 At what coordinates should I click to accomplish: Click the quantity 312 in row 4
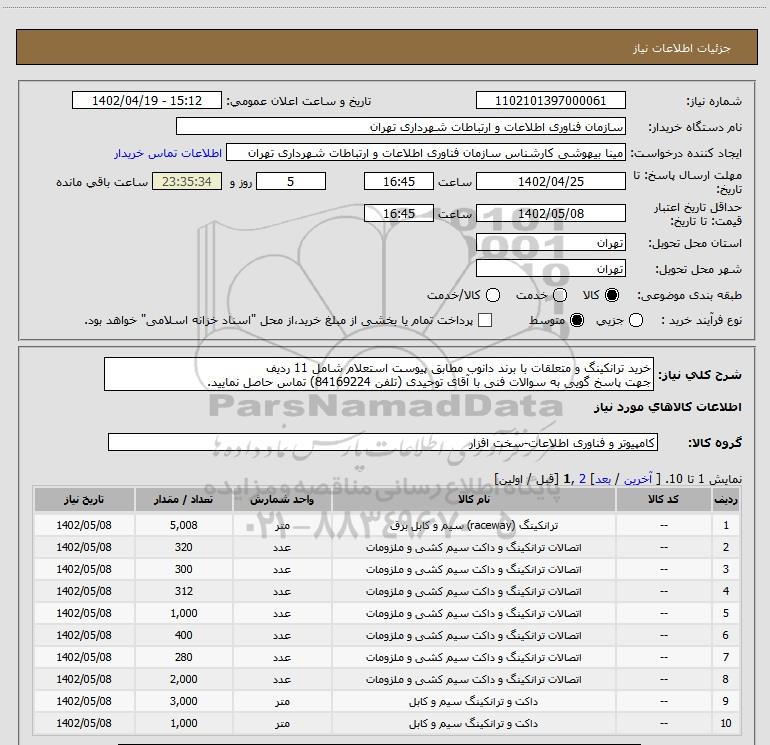click(x=184, y=591)
